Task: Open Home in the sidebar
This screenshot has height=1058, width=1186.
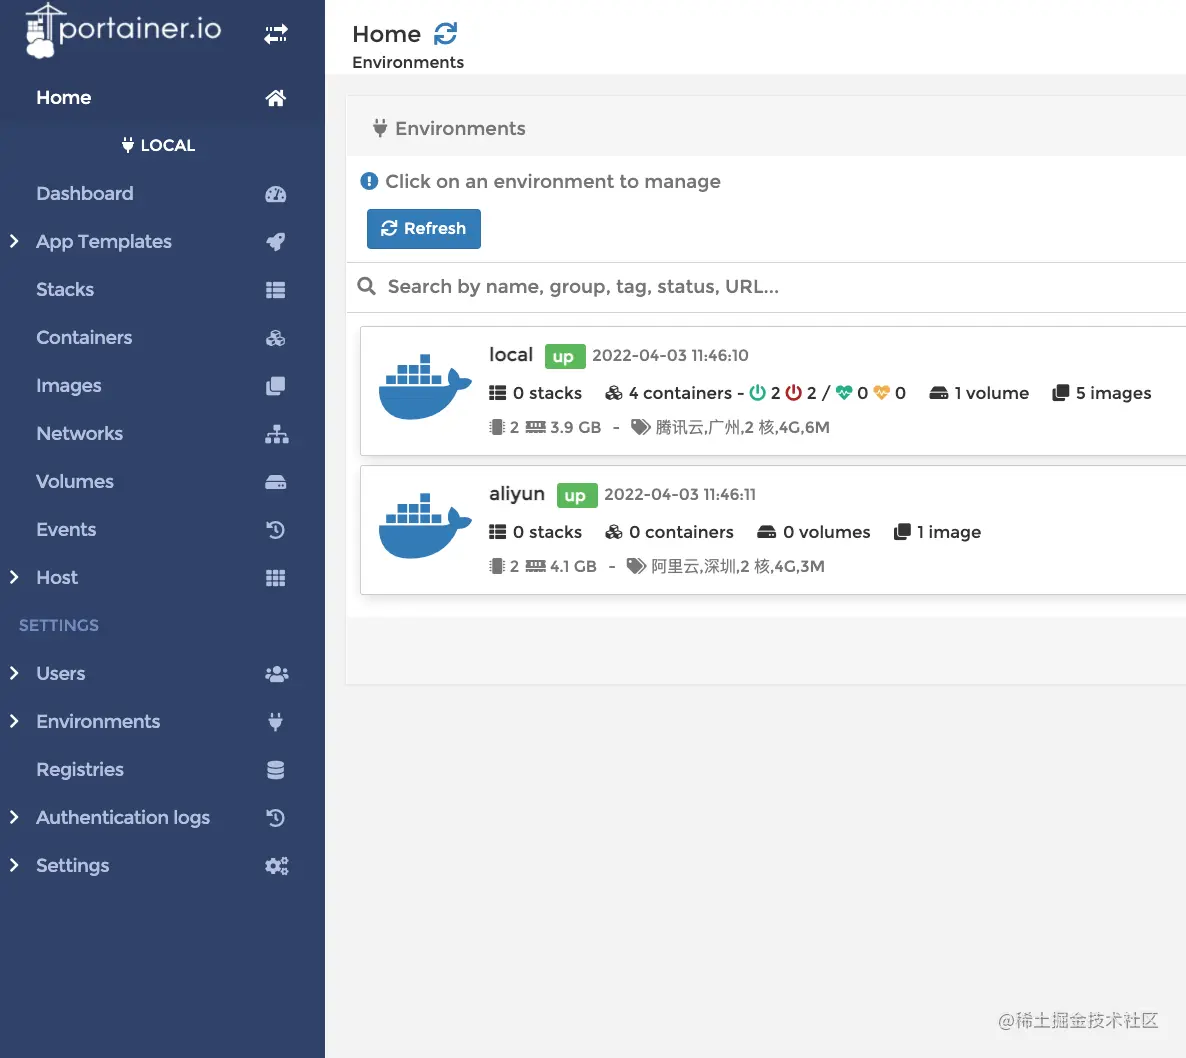Action: (64, 98)
